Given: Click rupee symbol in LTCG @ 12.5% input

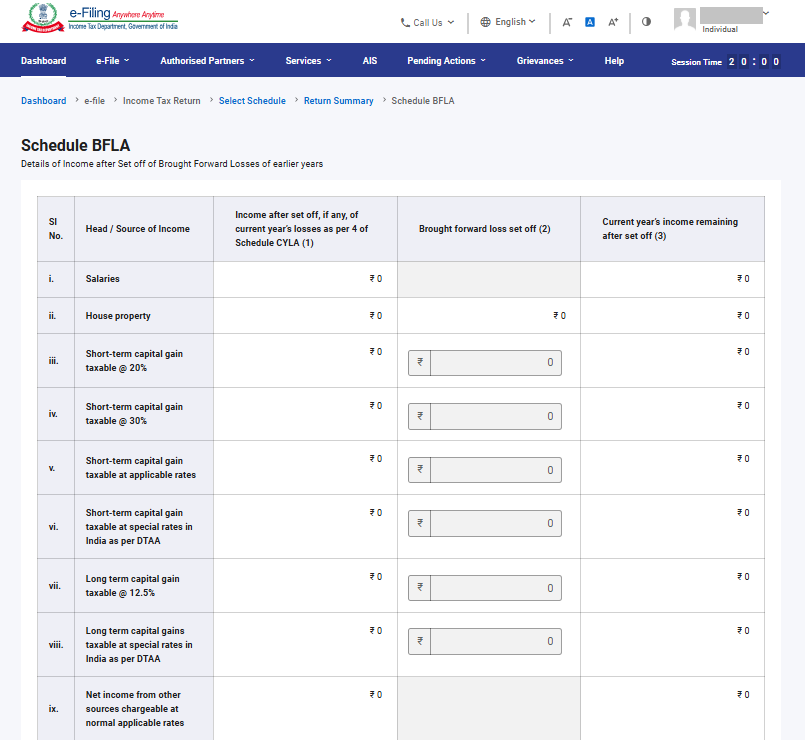Looking at the screenshot, I should click(x=419, y=588).
